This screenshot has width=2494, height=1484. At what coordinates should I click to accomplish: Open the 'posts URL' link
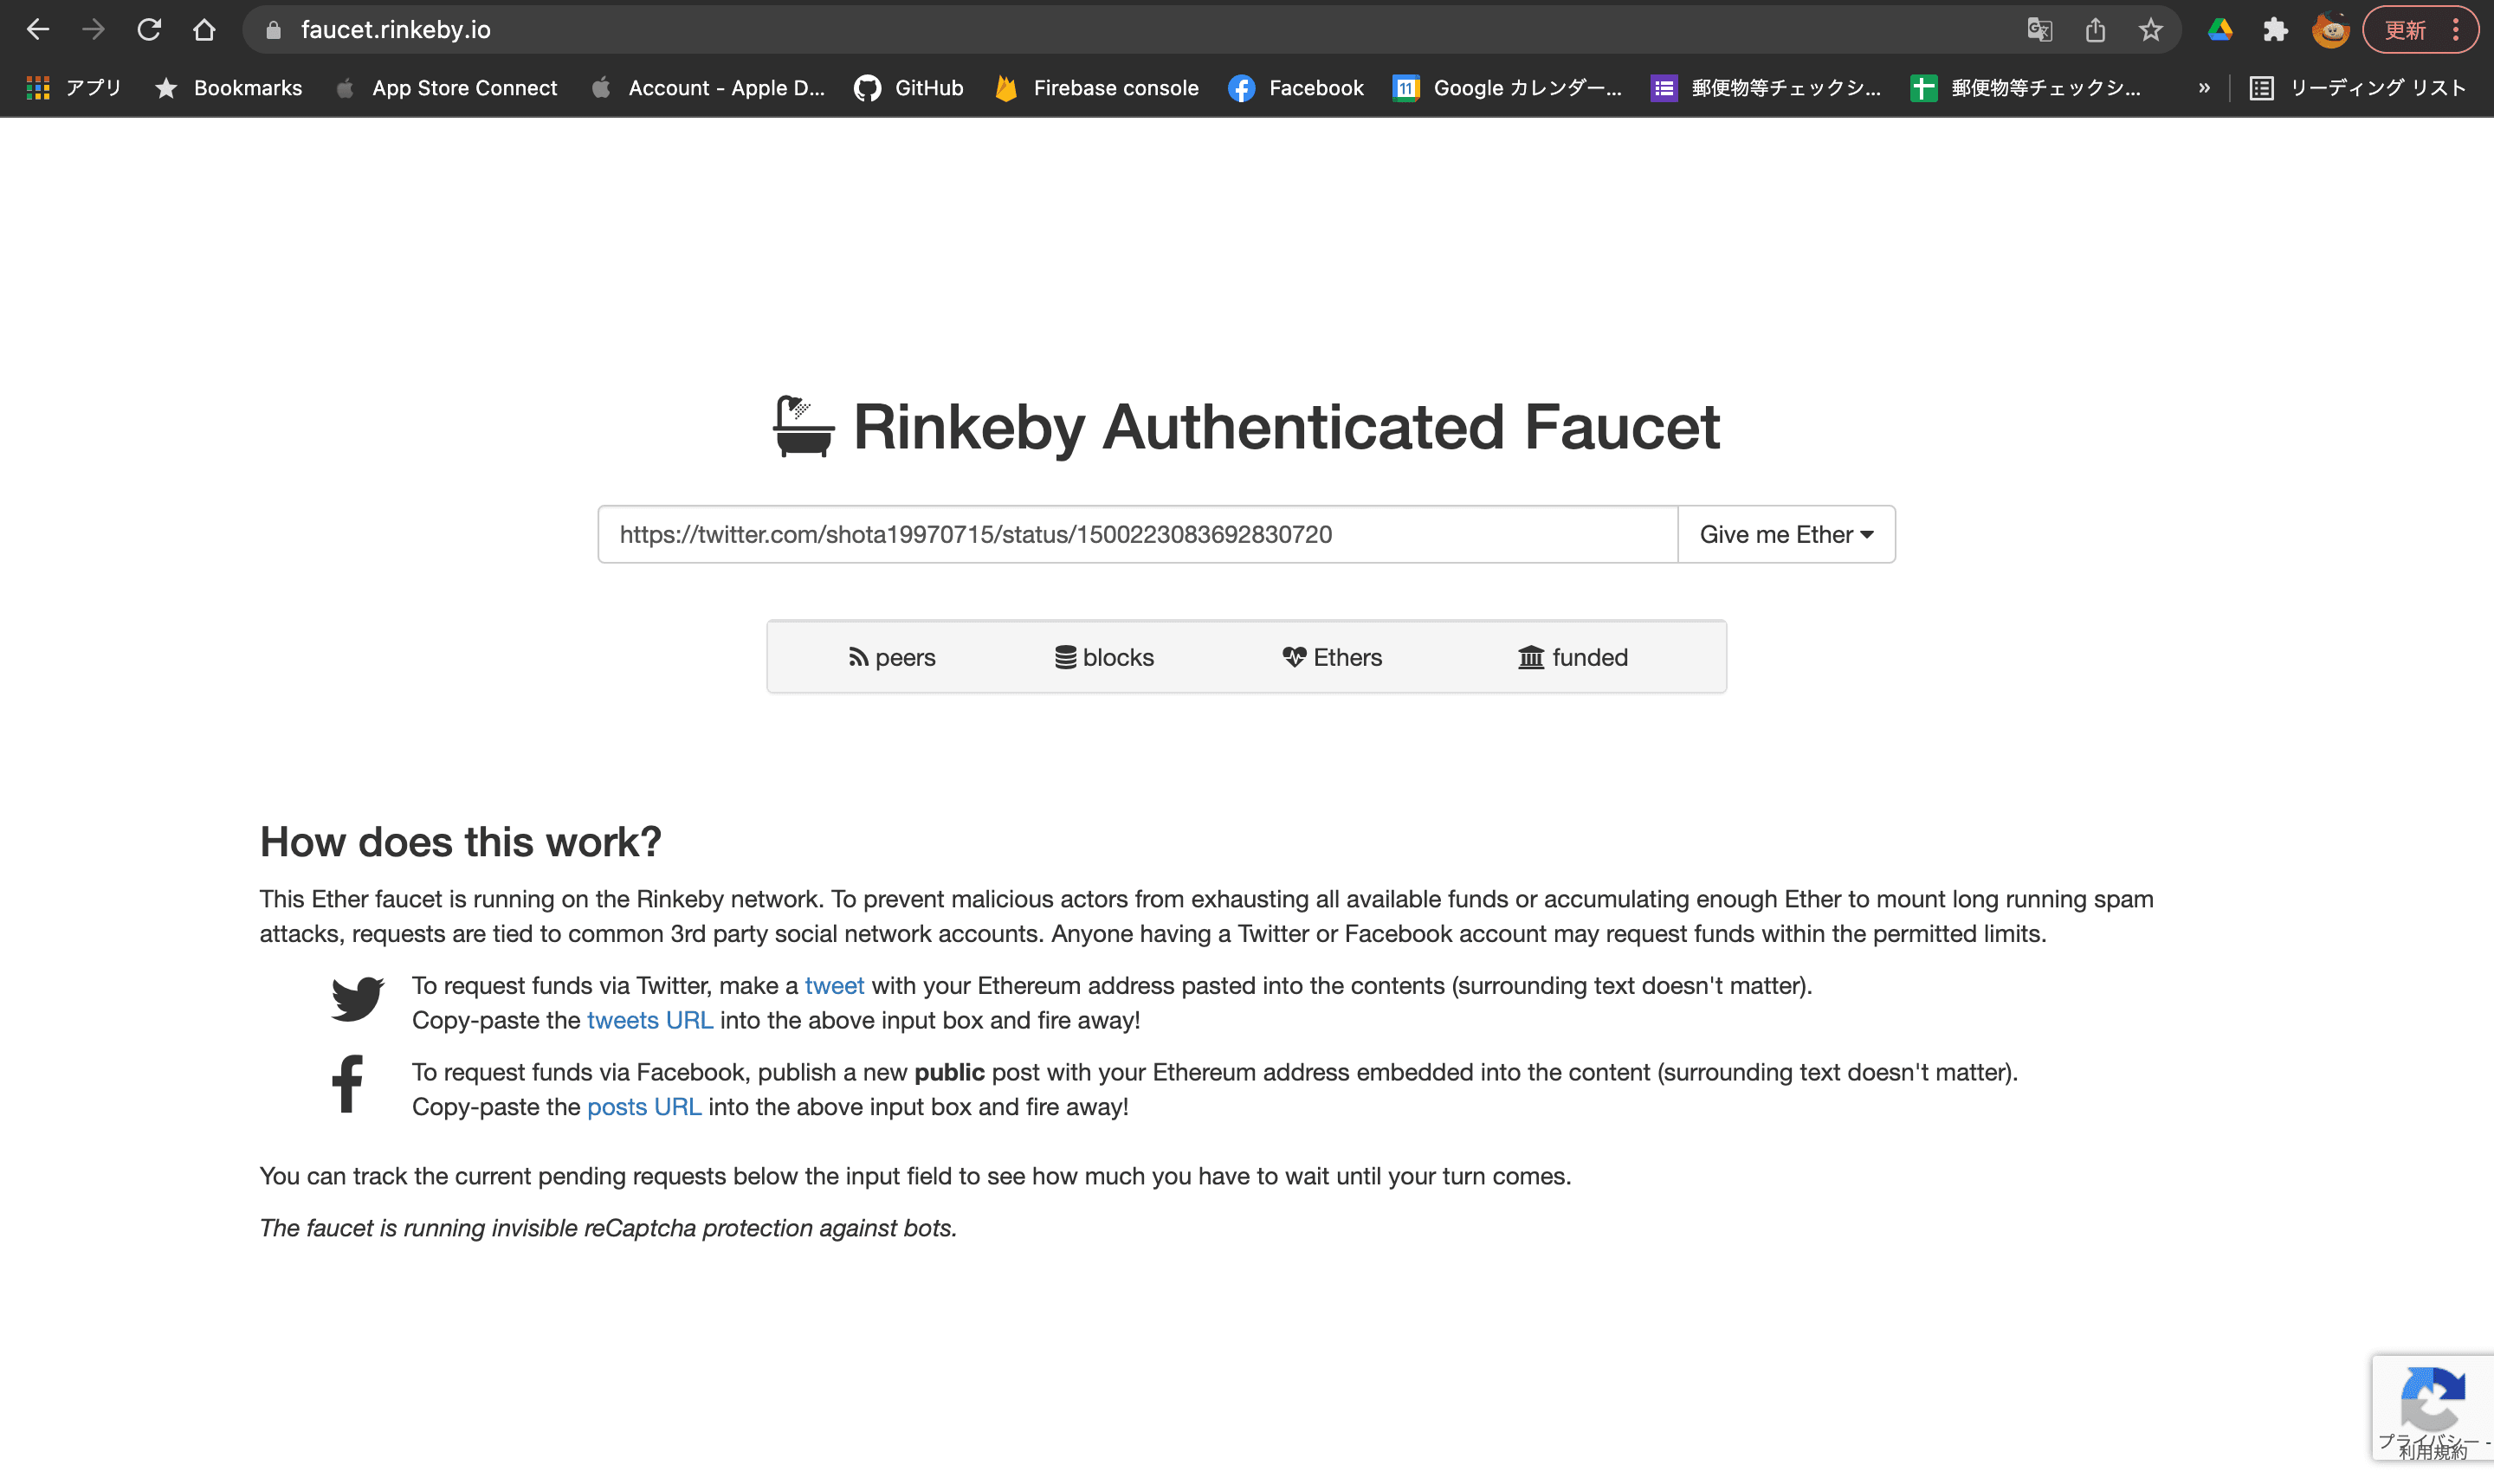coord(644,1106)
